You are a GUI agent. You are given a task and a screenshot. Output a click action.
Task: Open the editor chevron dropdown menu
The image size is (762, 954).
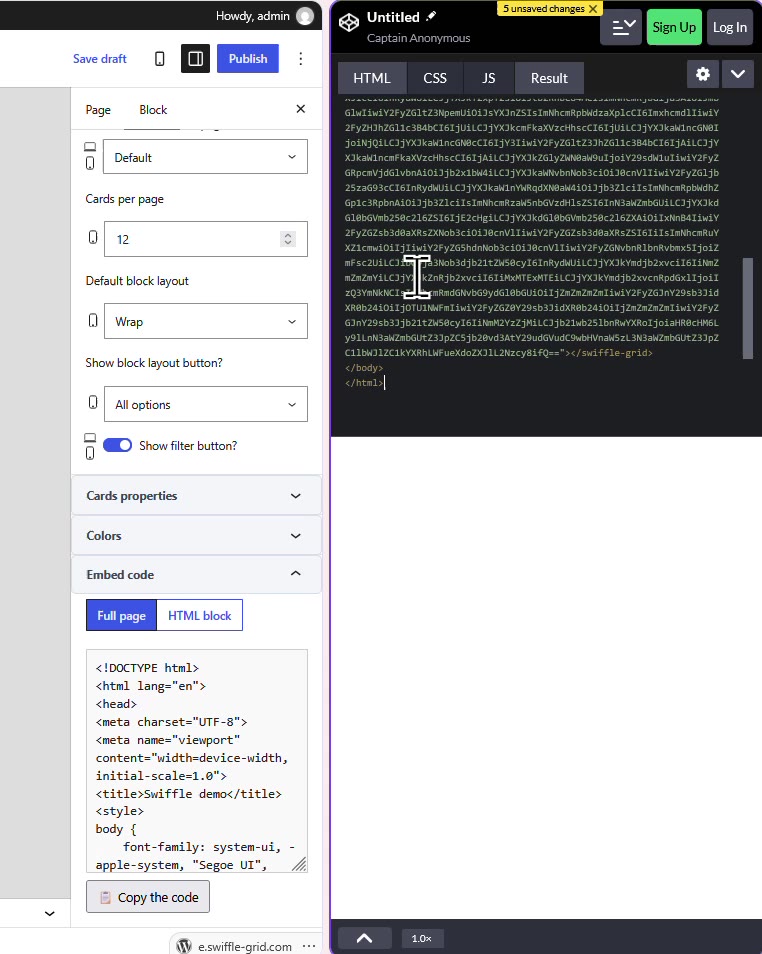pyautogui.click(x=738, y=74)
